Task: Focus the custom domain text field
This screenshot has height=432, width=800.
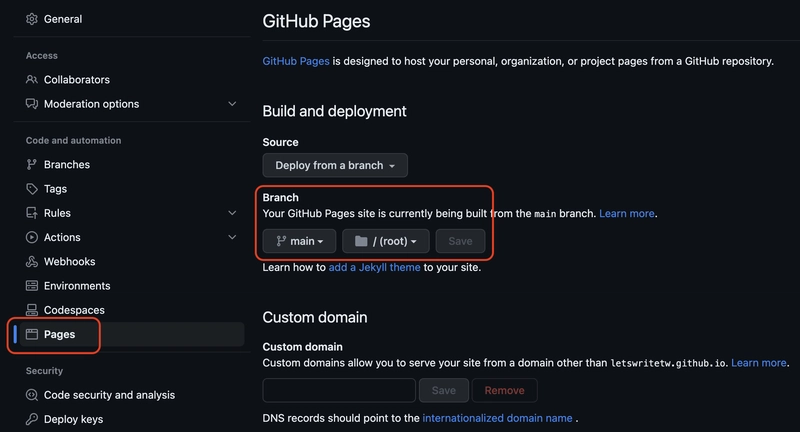Action: 339,390
